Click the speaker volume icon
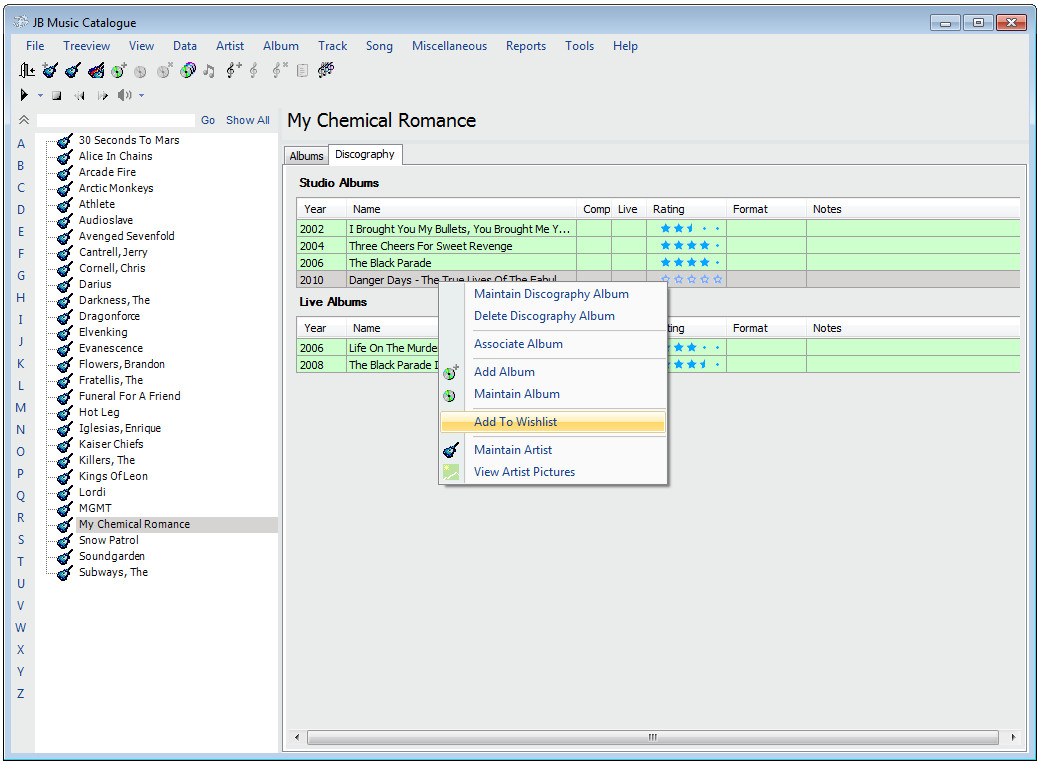Viewport: 1038px width, 762px height. (x=124, y=95)
